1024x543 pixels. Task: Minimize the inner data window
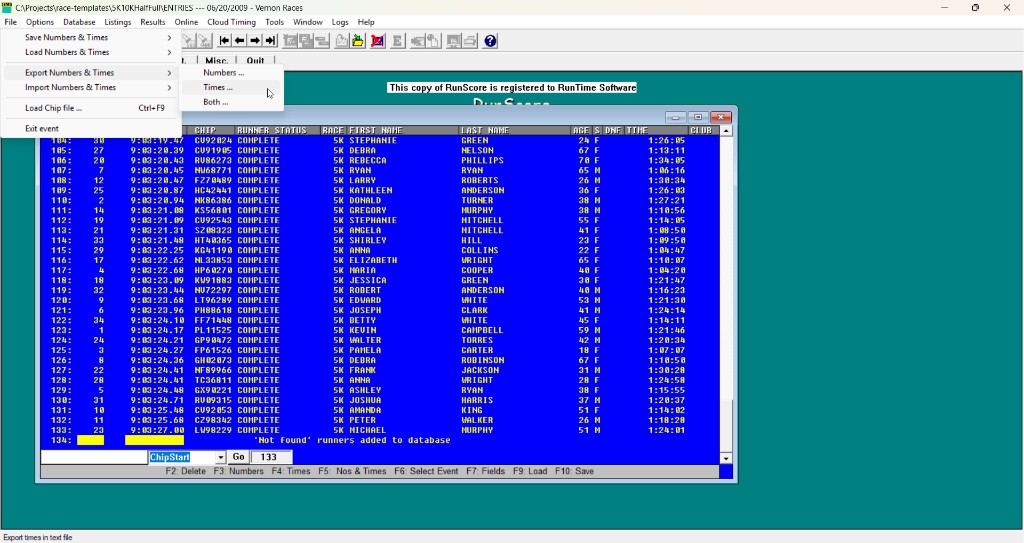[x=675, y=117]
